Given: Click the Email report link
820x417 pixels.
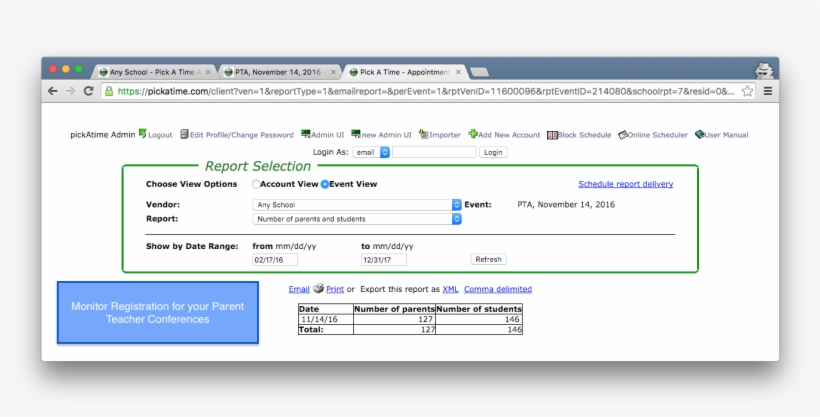Looking at the screenshot, I should tap(299, 289).
